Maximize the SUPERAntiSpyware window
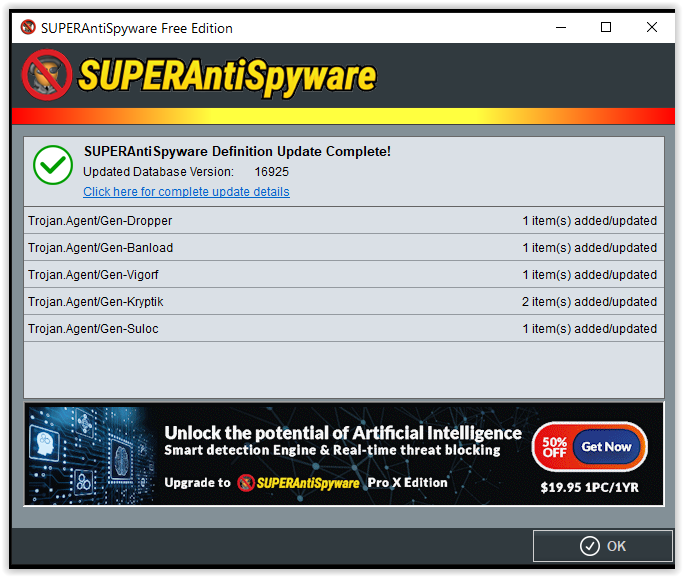 tap(606, 27)
